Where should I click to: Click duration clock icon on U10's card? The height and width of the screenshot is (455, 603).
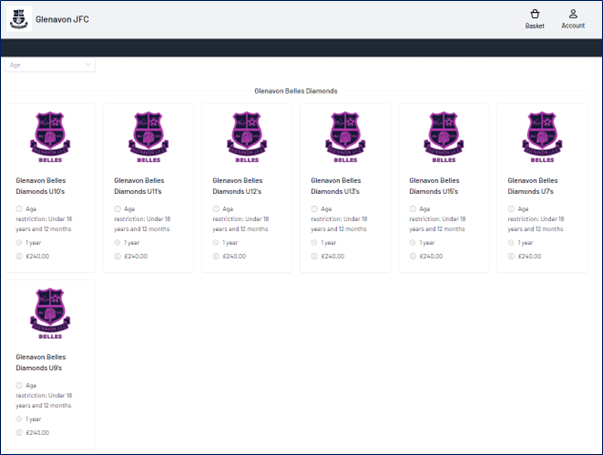[19, 243]
